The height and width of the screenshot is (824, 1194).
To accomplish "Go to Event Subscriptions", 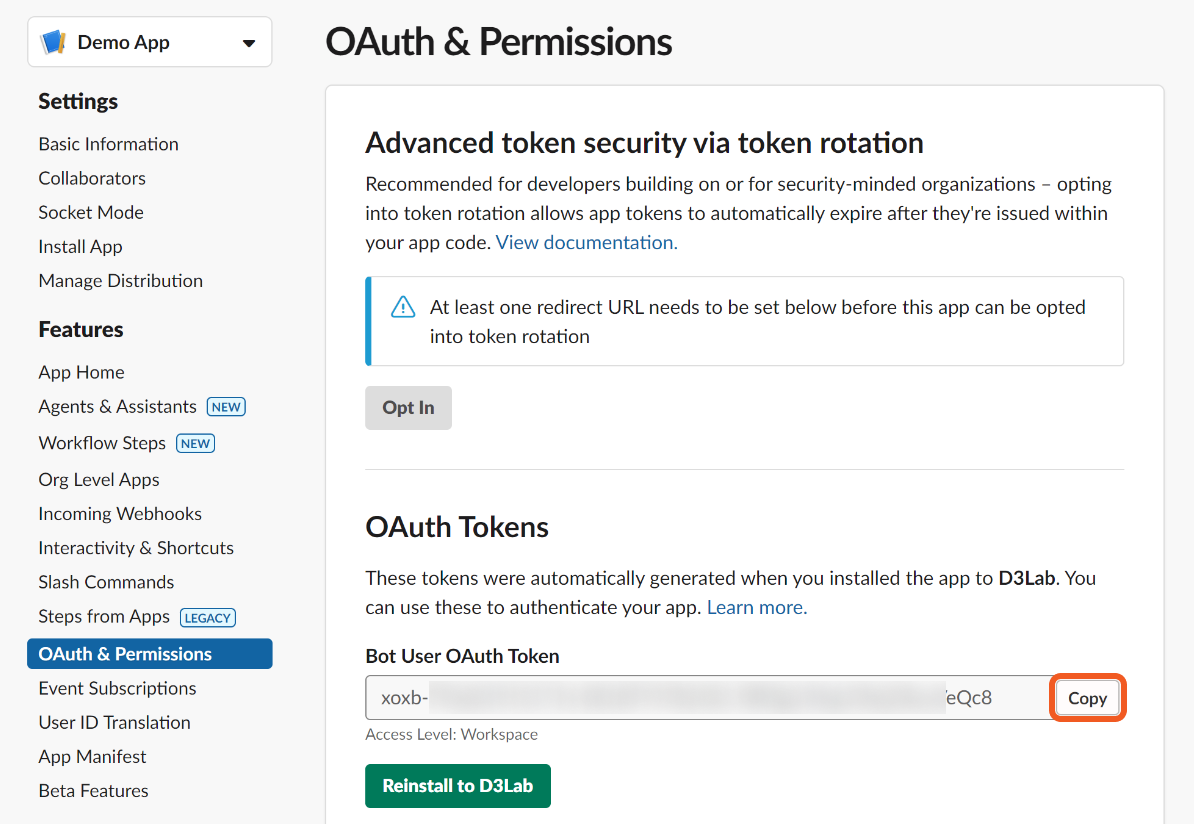I will pyautogui.click(x=117, y=688).
